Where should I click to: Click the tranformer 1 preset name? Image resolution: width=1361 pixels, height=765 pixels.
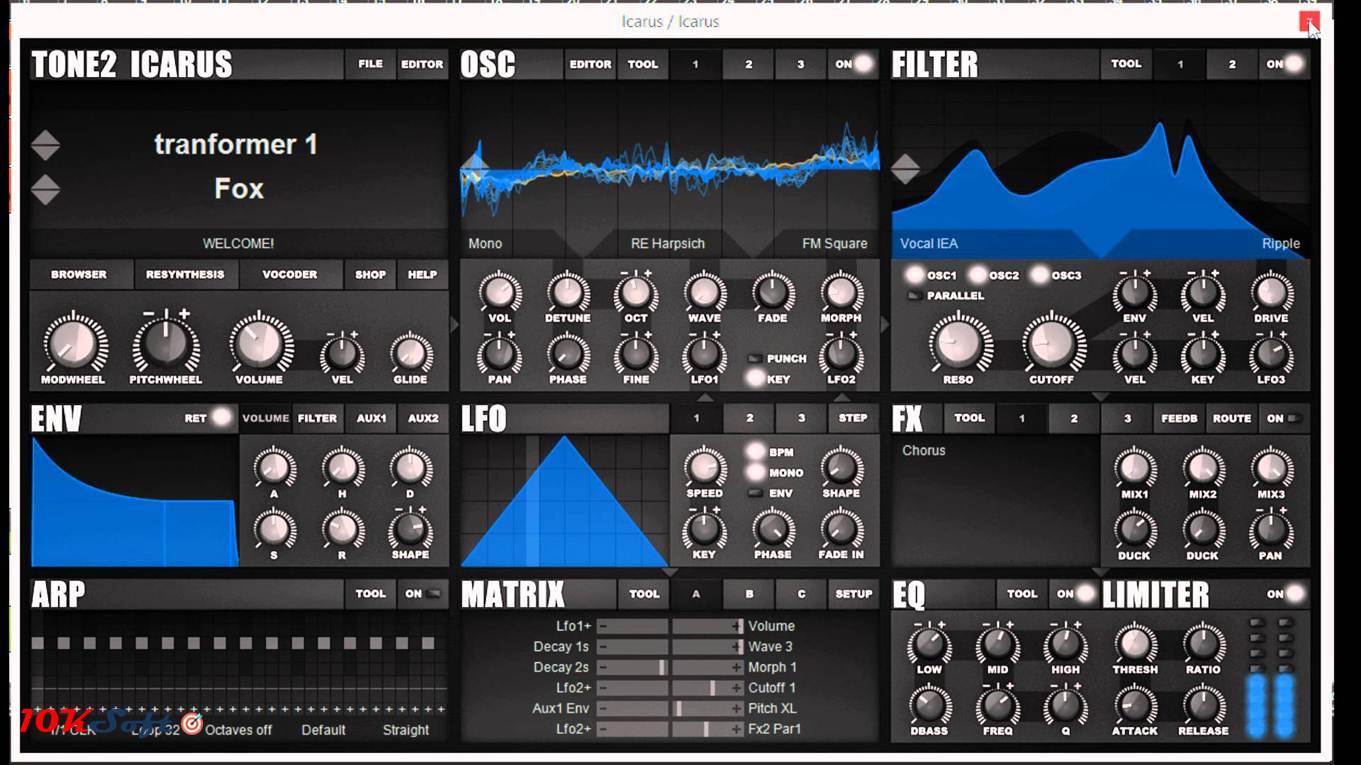pyautogui.click(x=236, y=144)
